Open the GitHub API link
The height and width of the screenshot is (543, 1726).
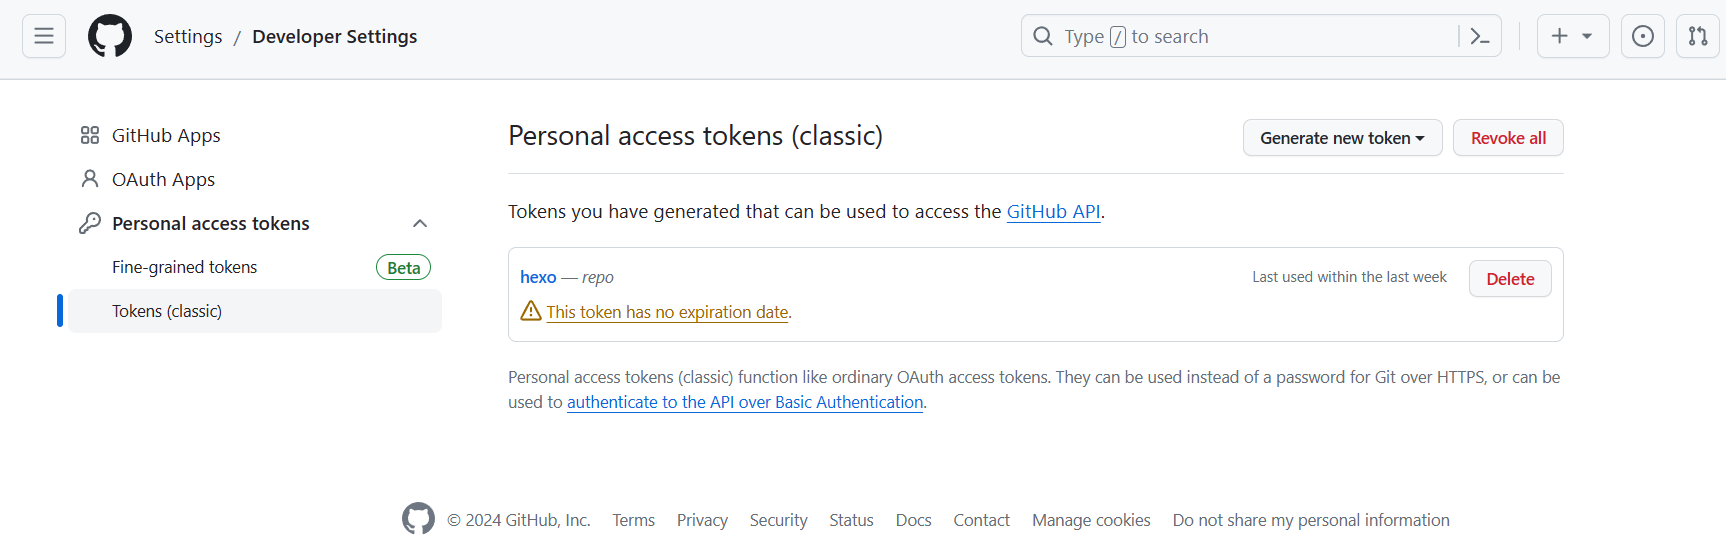[1053, 211]
